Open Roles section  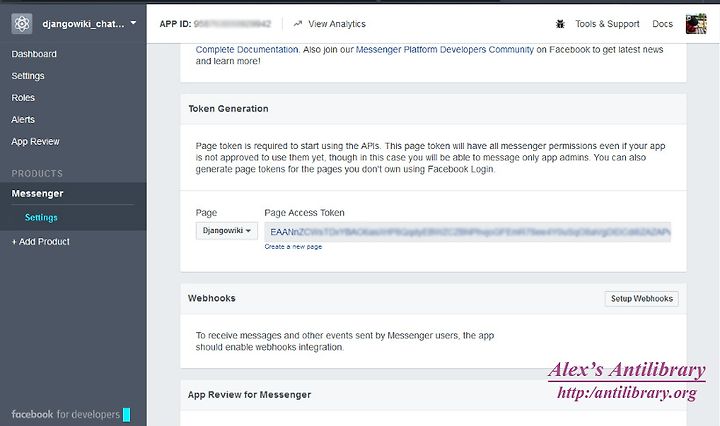(23, 98)
